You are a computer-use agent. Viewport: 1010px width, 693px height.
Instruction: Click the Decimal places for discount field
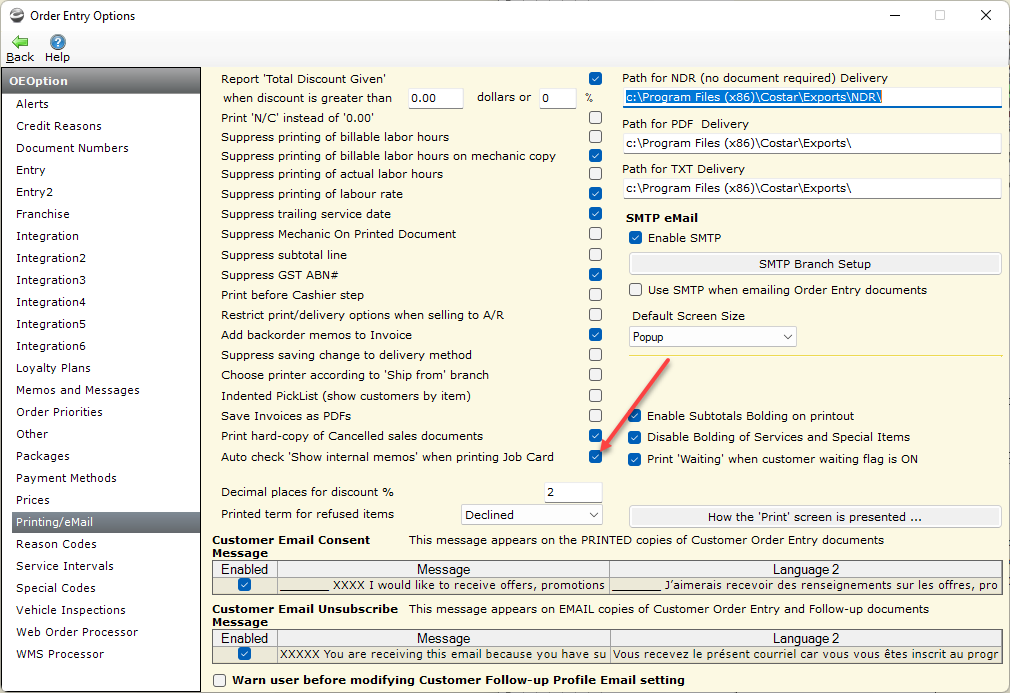coord(573,492)
